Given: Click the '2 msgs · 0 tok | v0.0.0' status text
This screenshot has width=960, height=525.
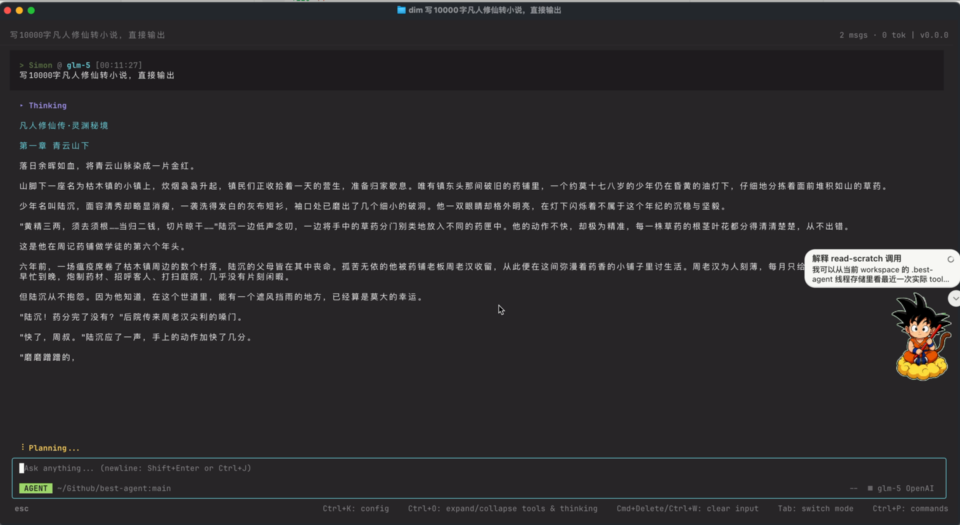Looking at the screenshot, I should pos(893,35).
